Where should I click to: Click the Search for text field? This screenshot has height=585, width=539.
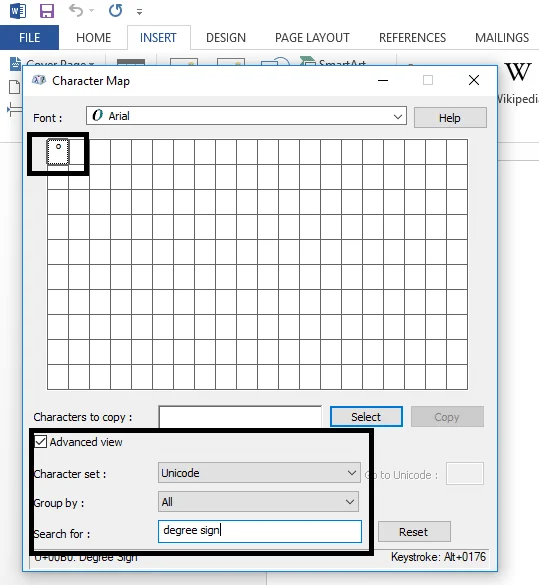[260, 531]
